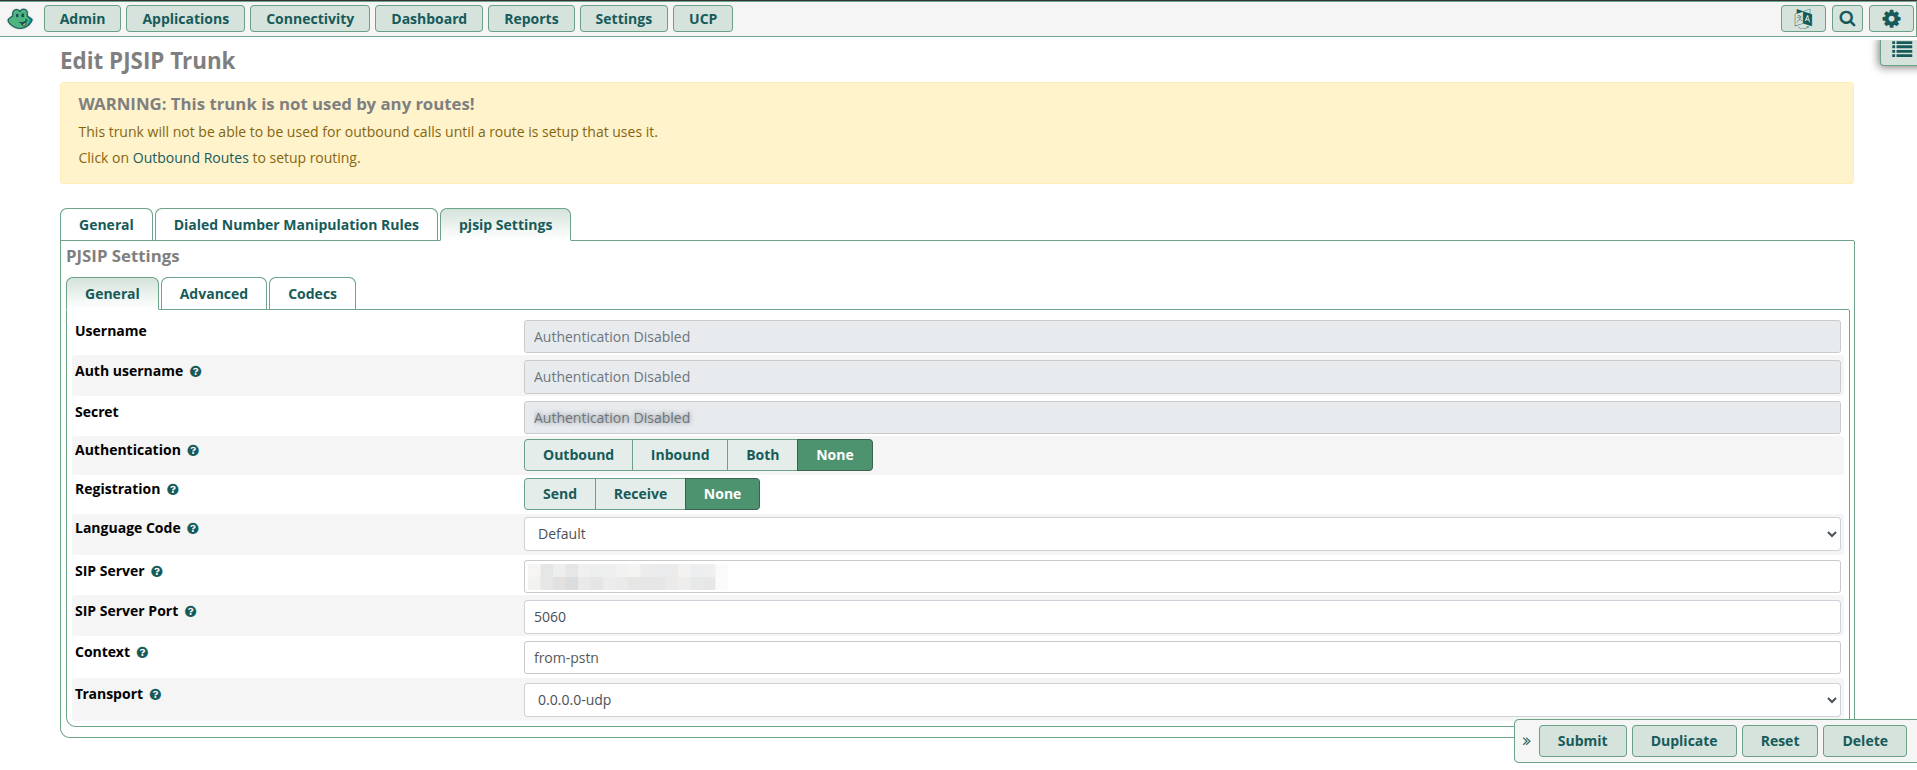
Task: Open the language selector icon
Action: 1803,19
